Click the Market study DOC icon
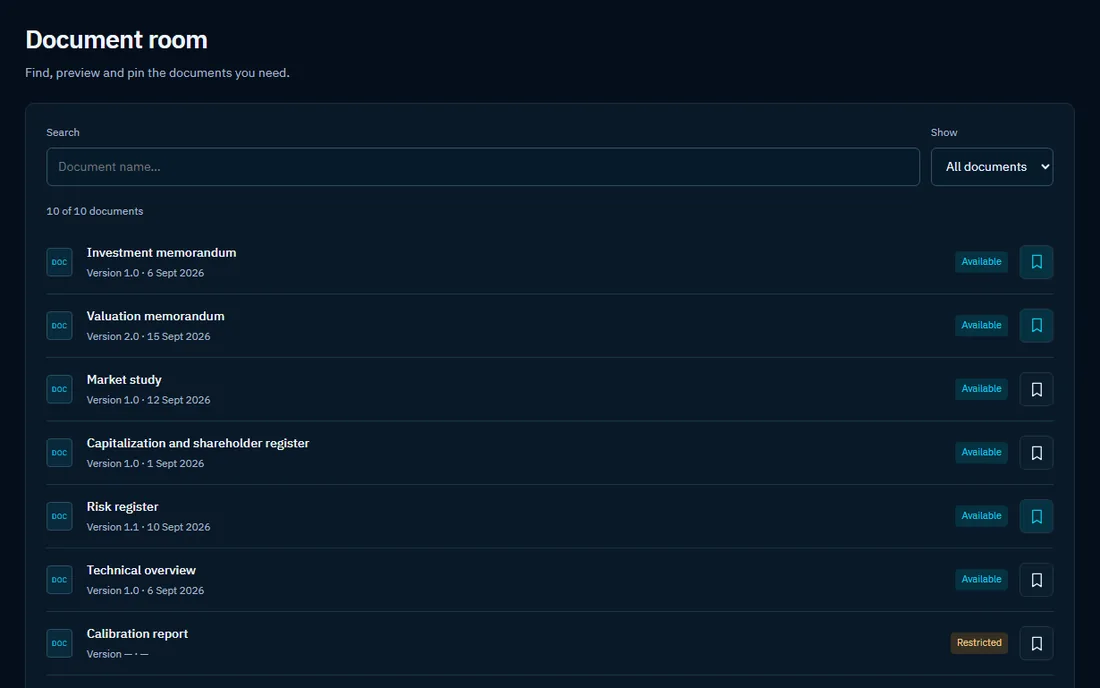This screenshot has width=1100, height=688. pyautogui.click(x=60, y=389)
